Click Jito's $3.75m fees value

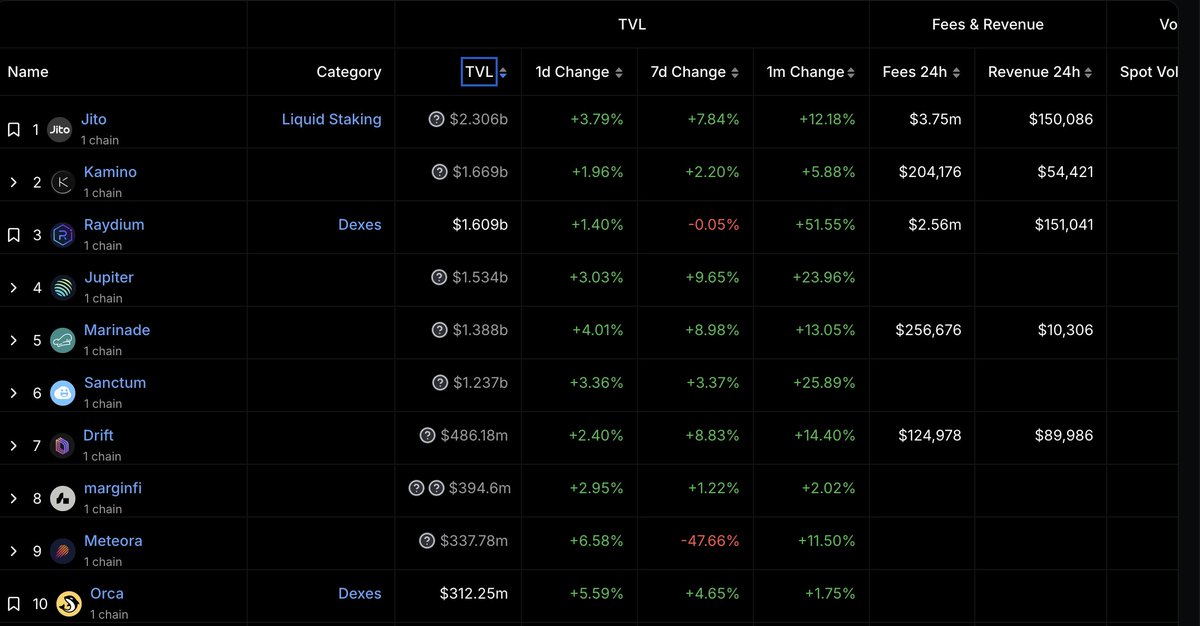coord(936,119)
